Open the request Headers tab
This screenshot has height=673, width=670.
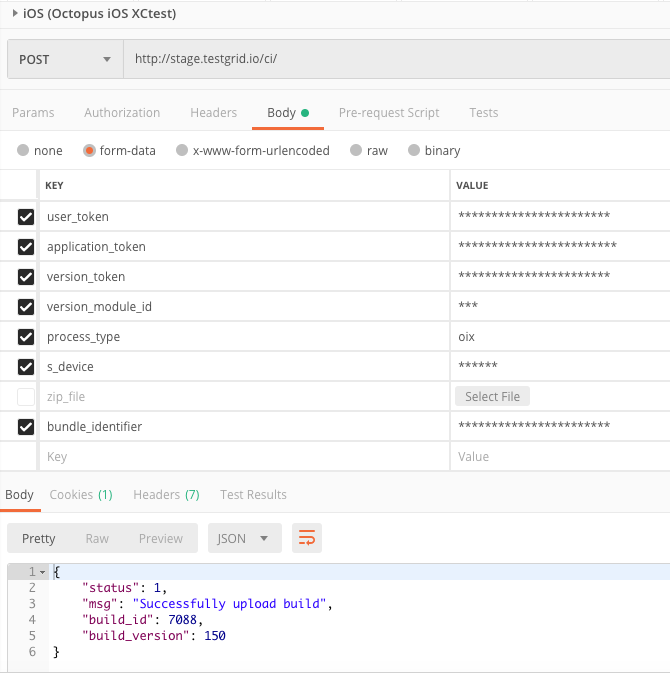[213, 113]
